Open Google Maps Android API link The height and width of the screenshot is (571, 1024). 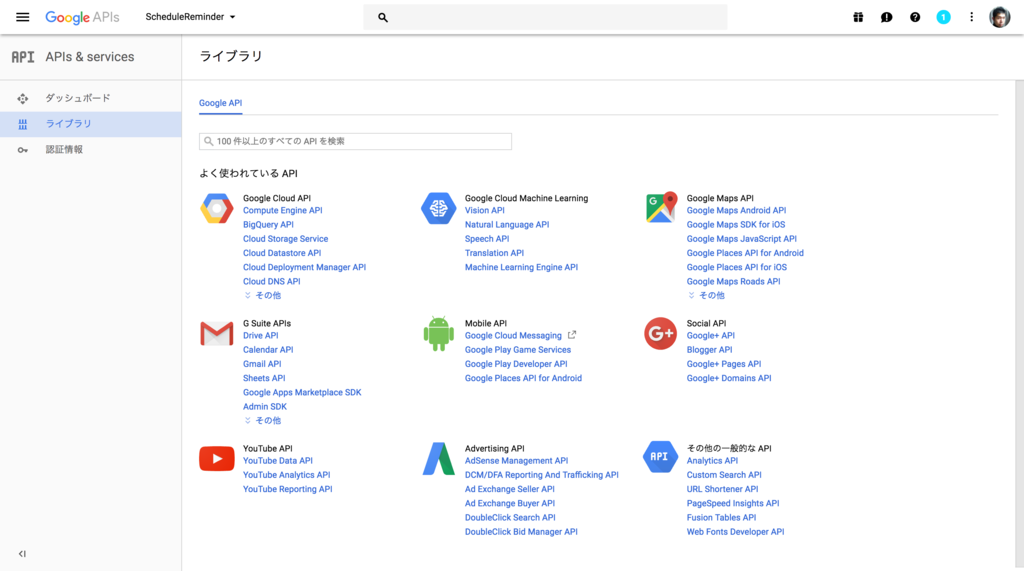click(736, 210)
